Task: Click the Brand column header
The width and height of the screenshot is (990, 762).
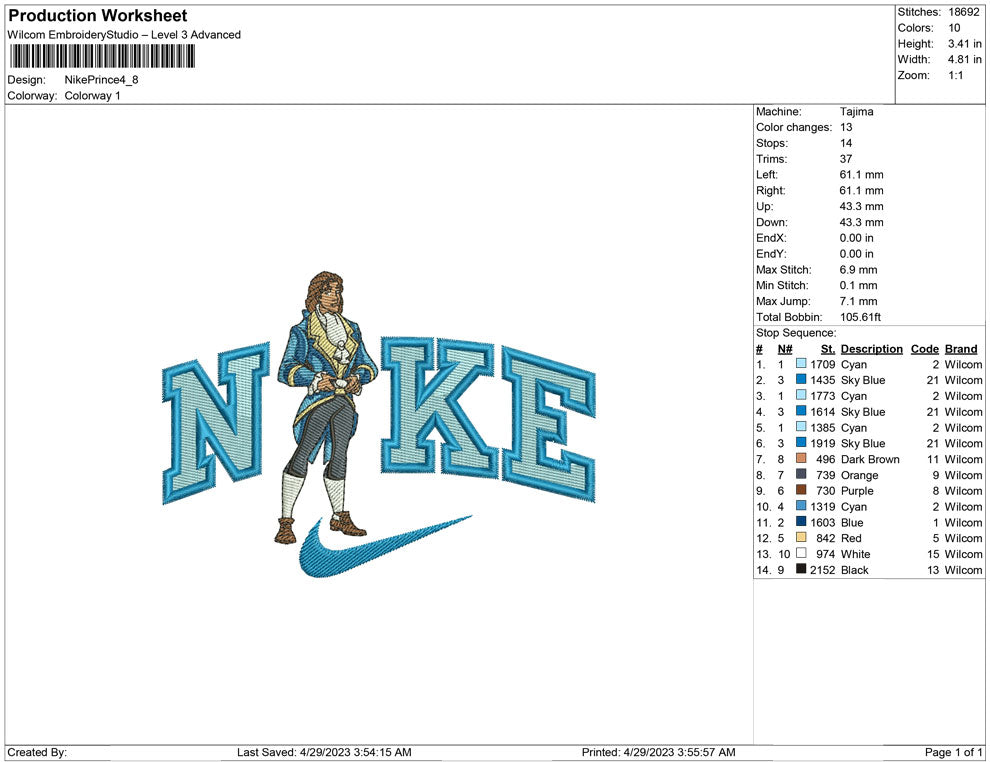Action: click(961, 349)
